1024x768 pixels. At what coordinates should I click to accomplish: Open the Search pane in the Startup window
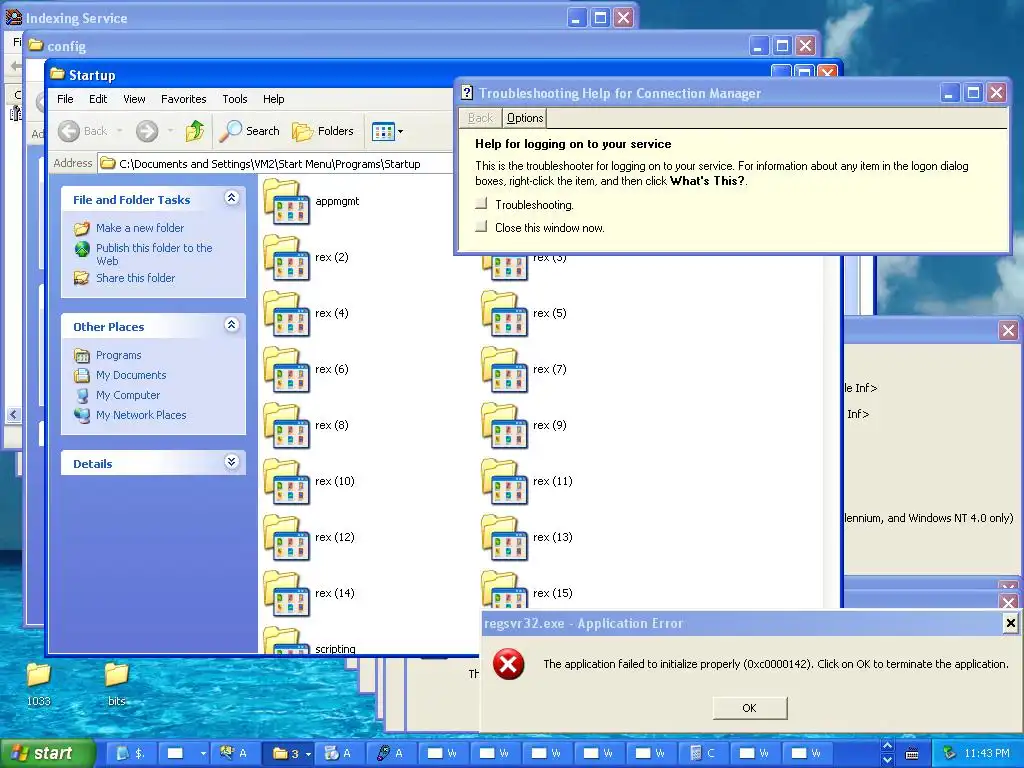(249, 131)
